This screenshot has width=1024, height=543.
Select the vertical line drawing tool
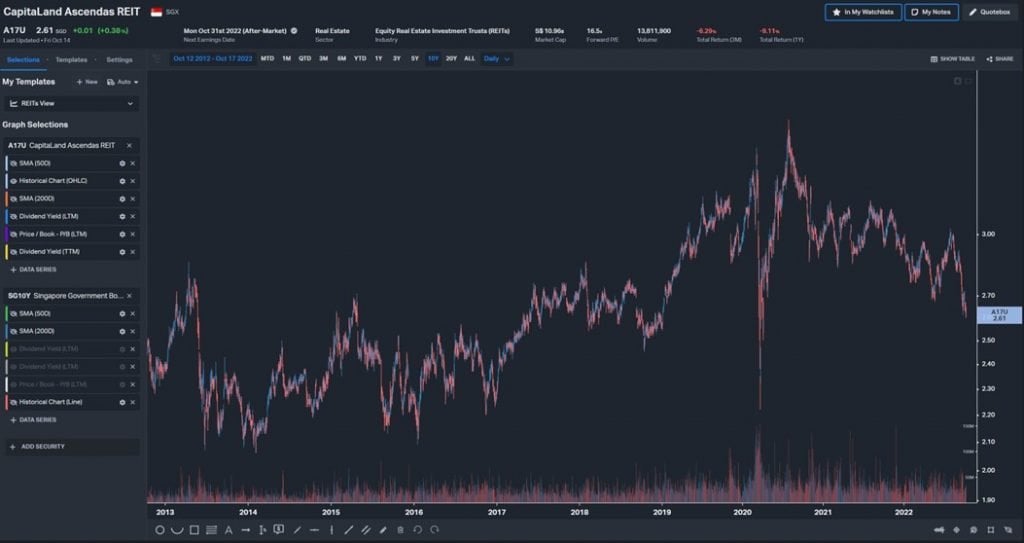331,530
